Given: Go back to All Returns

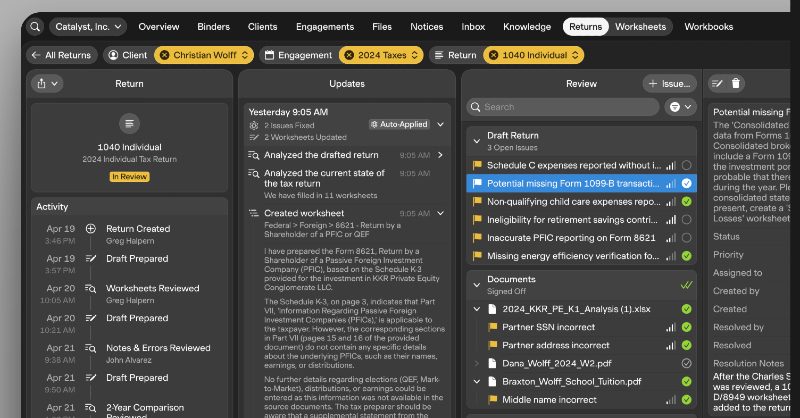Looking at the screenshot, I should (x=62, y=55).
